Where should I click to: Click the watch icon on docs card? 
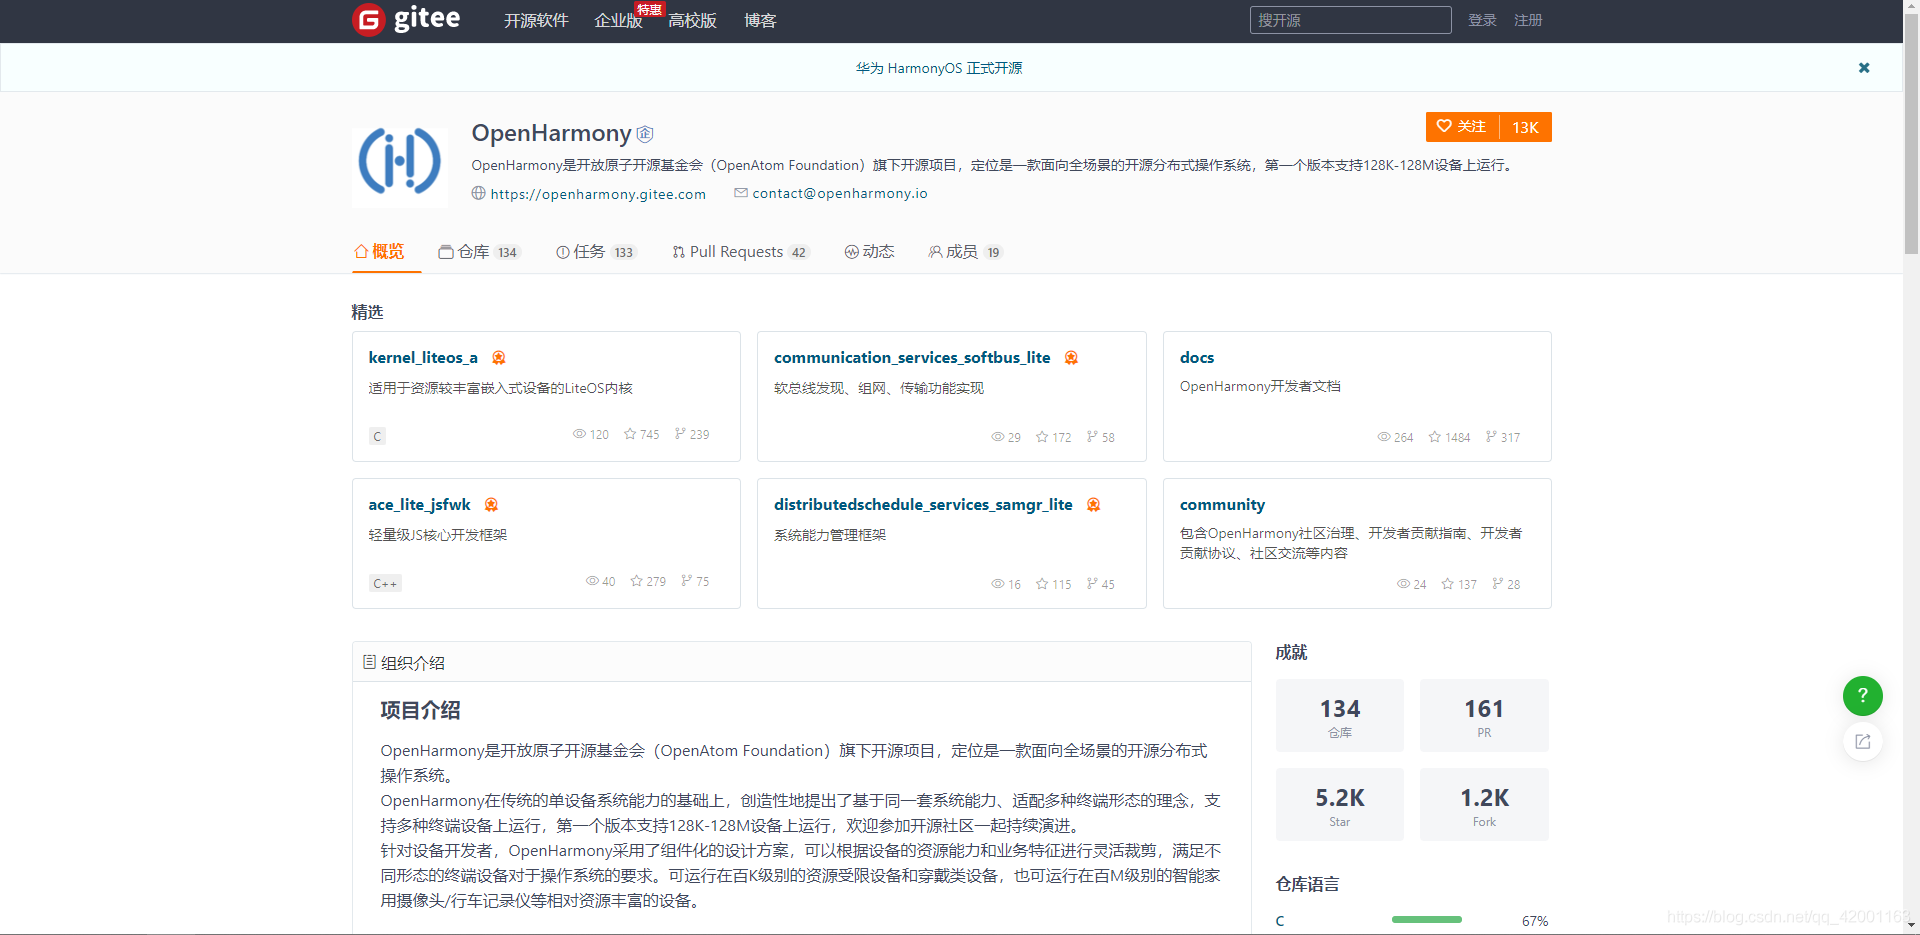click(x=1384, y=437)
